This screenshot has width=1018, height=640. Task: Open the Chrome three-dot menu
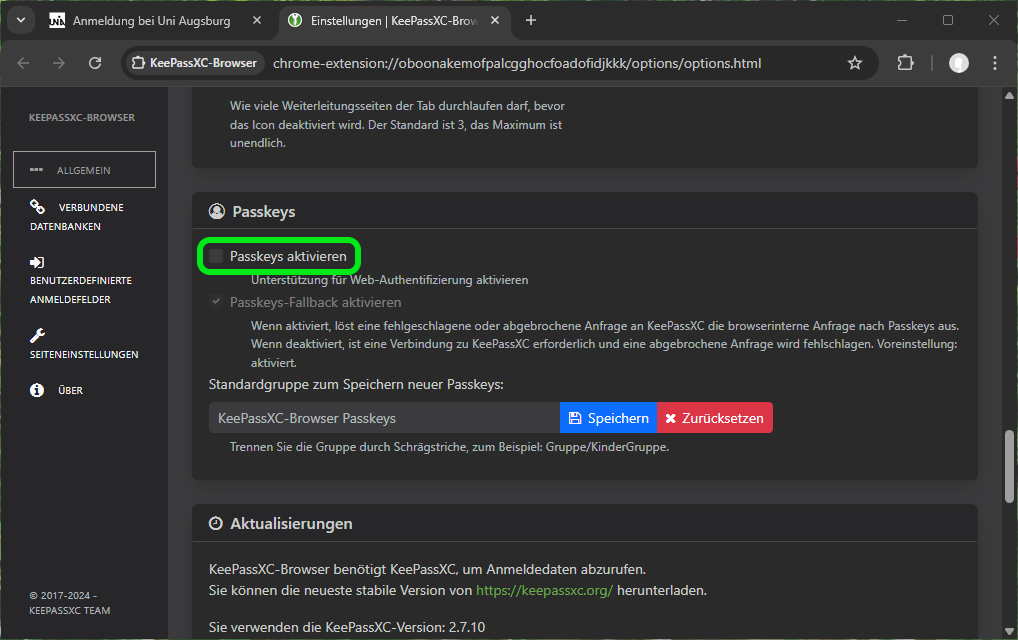click(994, 63)
